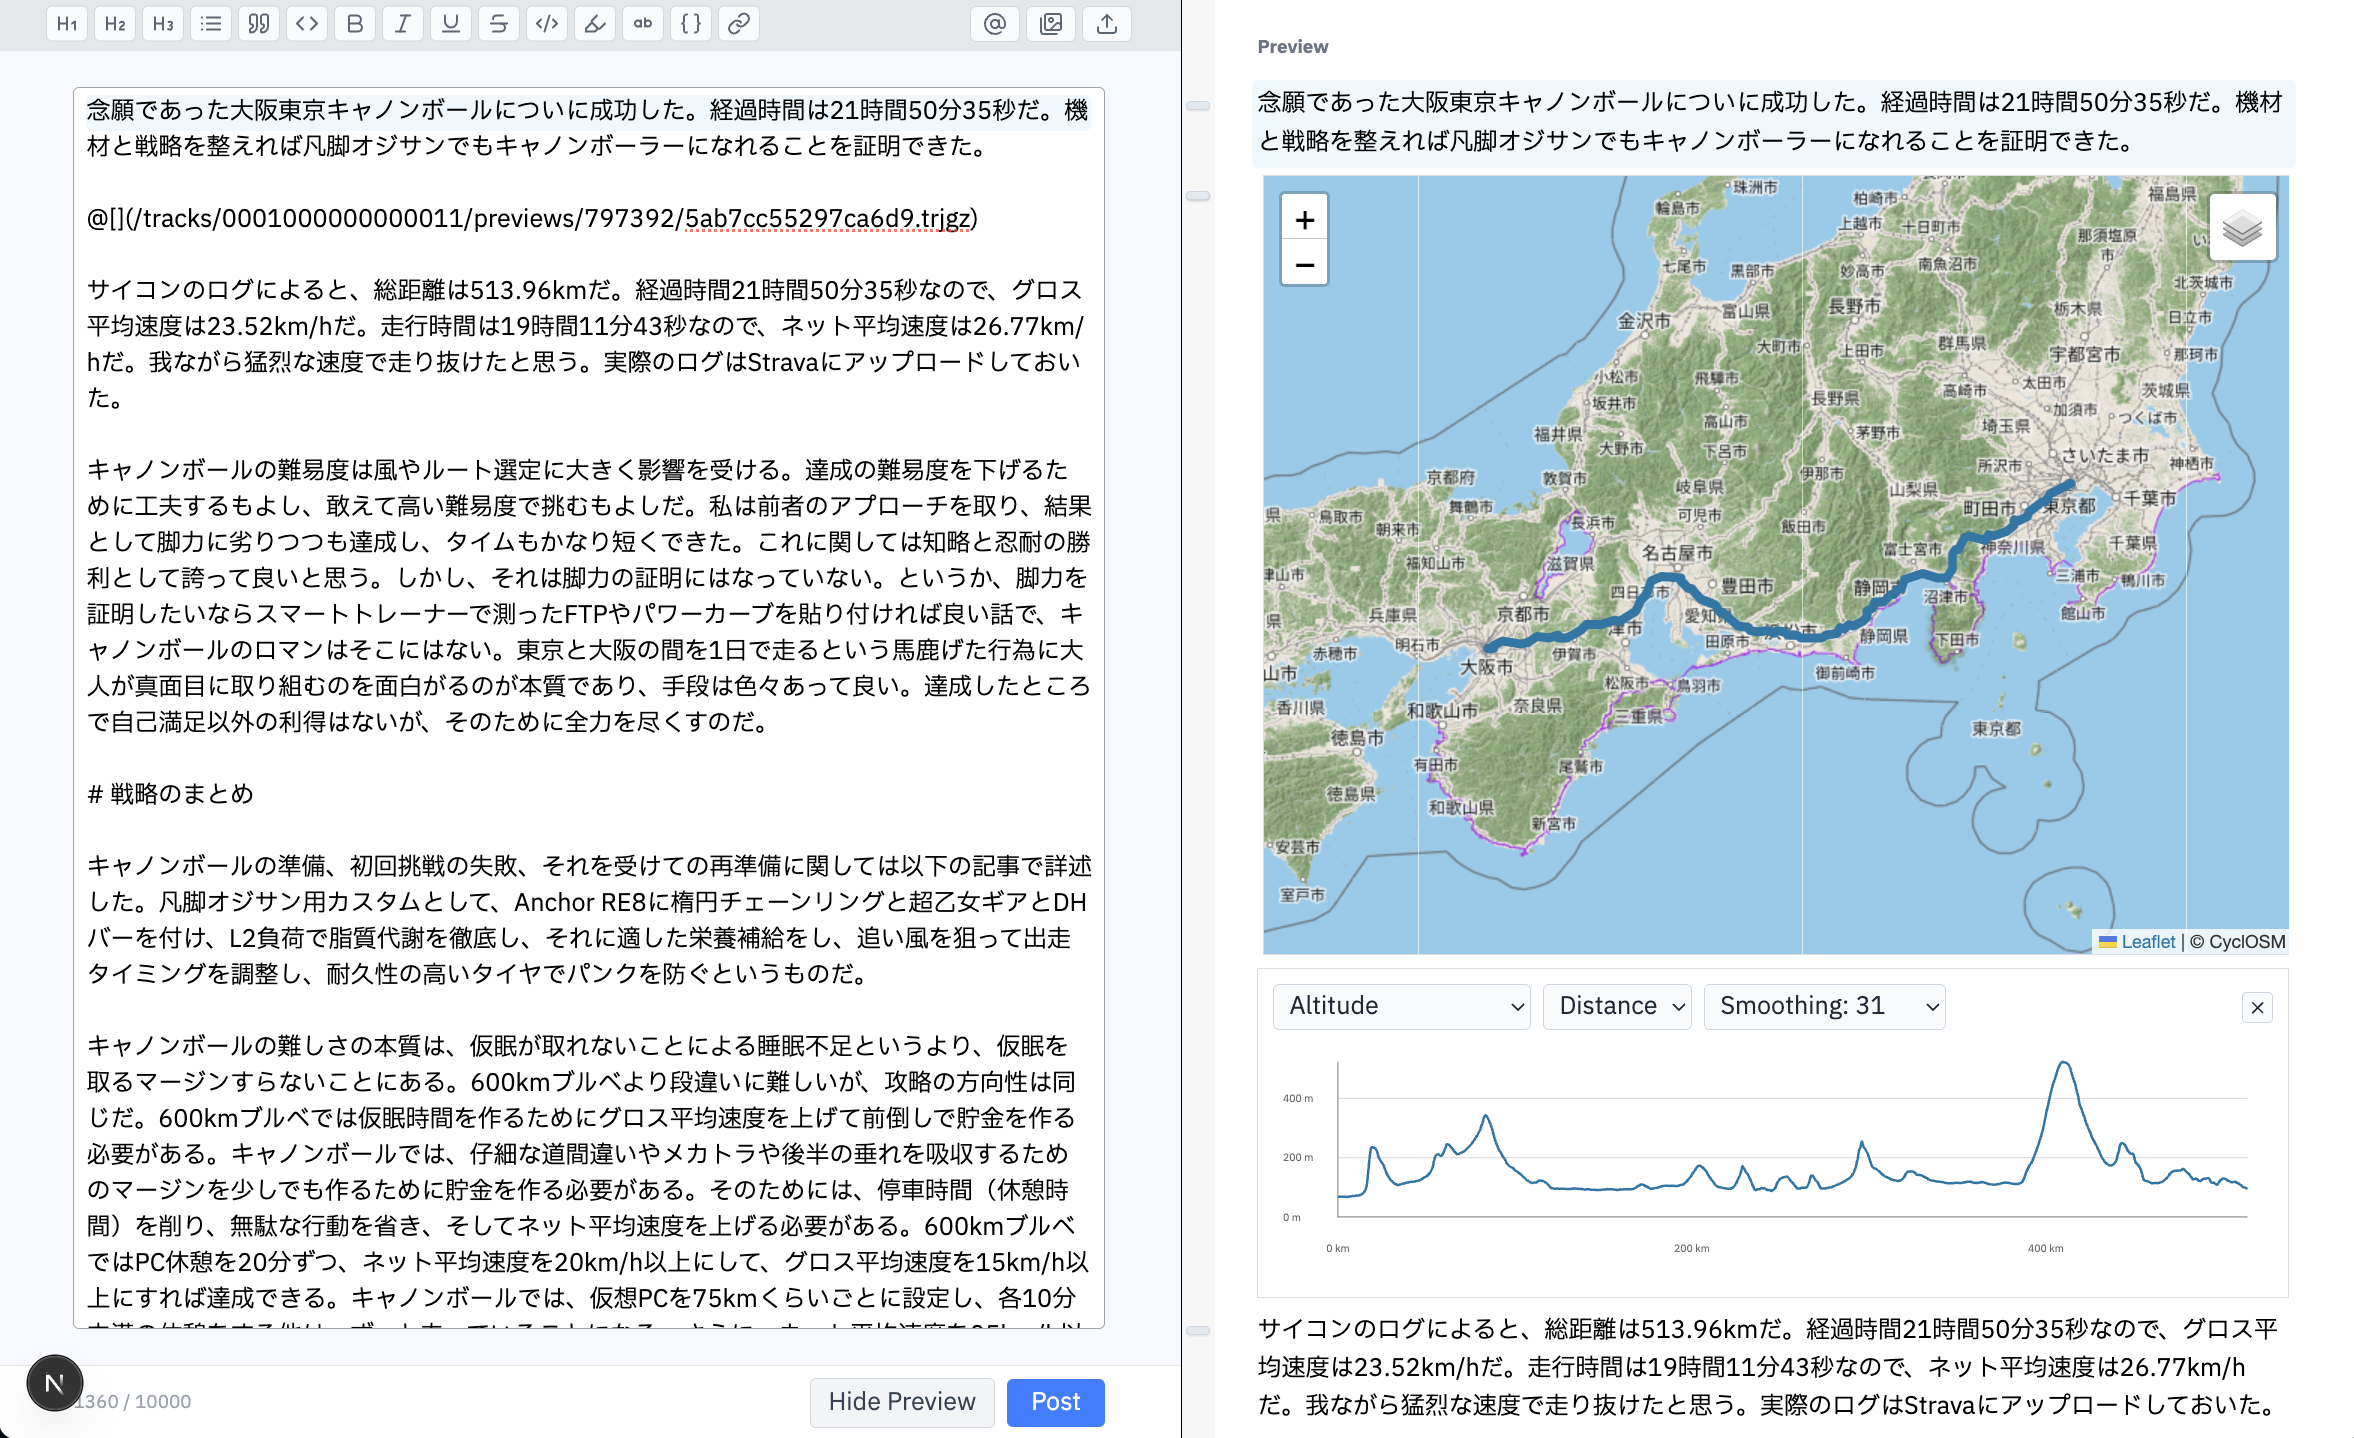Insert a hyperlink with the chain icon
Screen dimensions: 2354x1438
tap(739, 24)
